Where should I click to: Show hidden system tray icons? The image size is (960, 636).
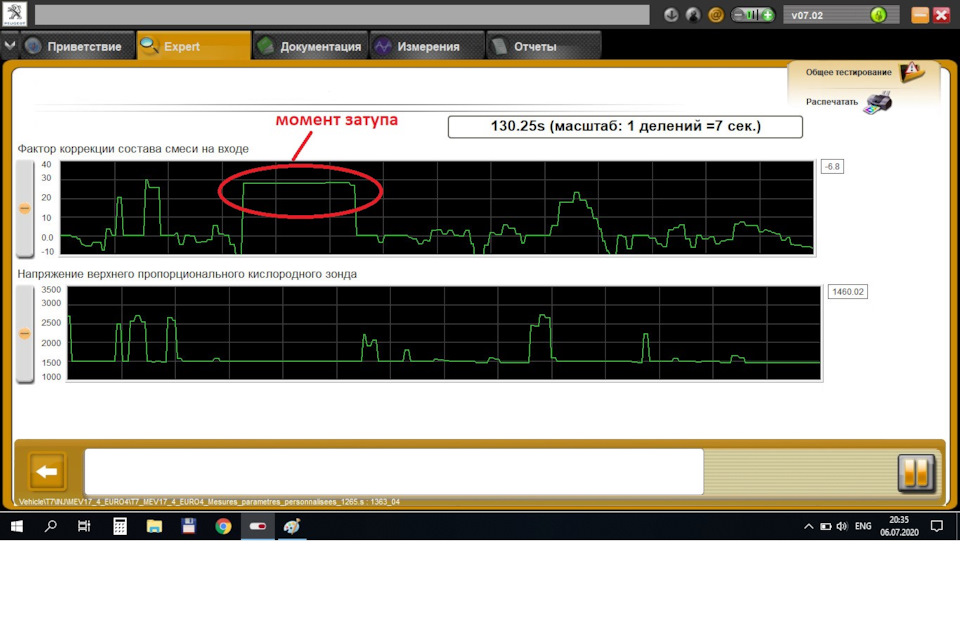click(808, 526)
